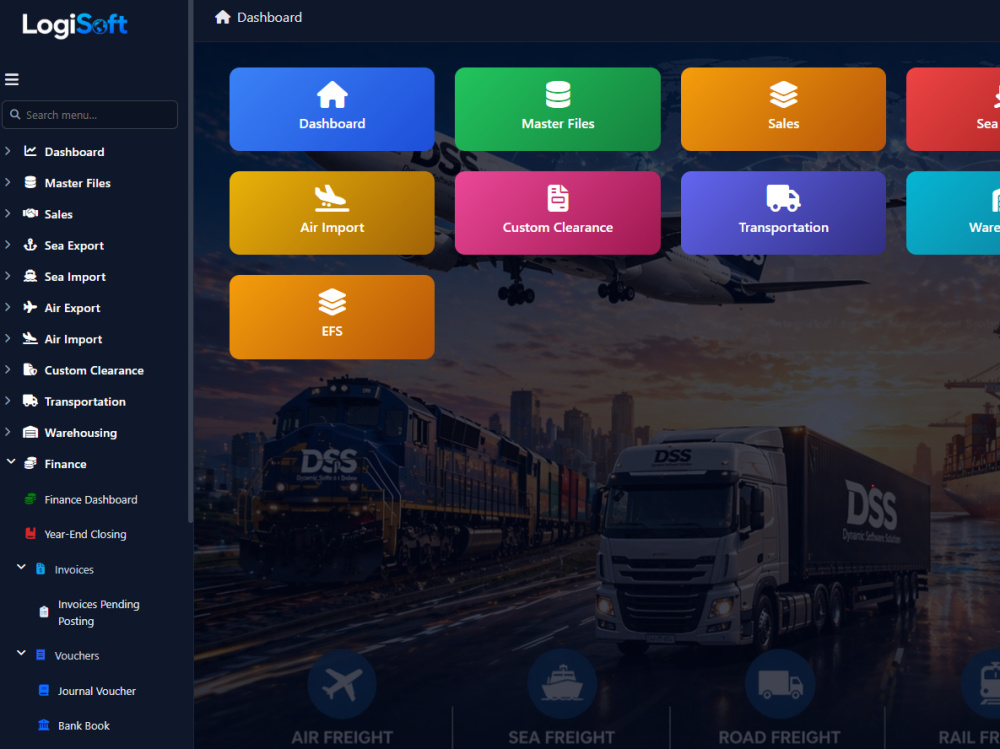Click the Invoices blue document icon

tap(40, 569)
